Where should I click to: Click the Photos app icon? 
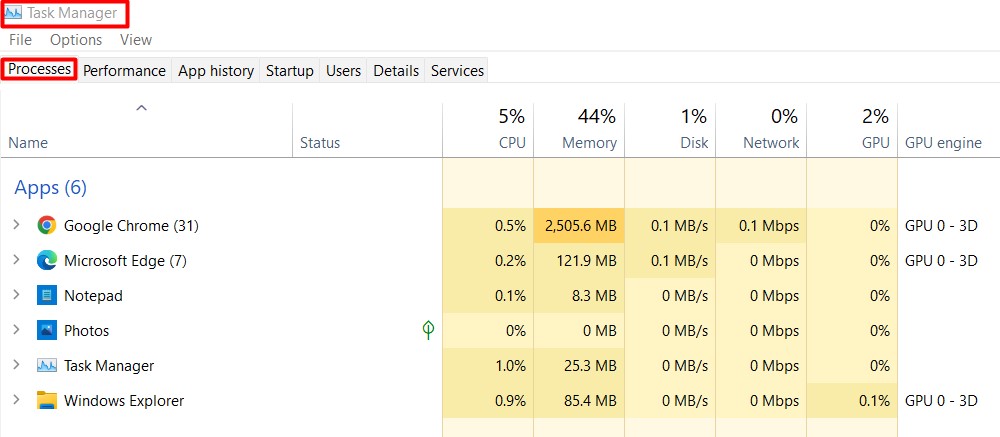47,331
